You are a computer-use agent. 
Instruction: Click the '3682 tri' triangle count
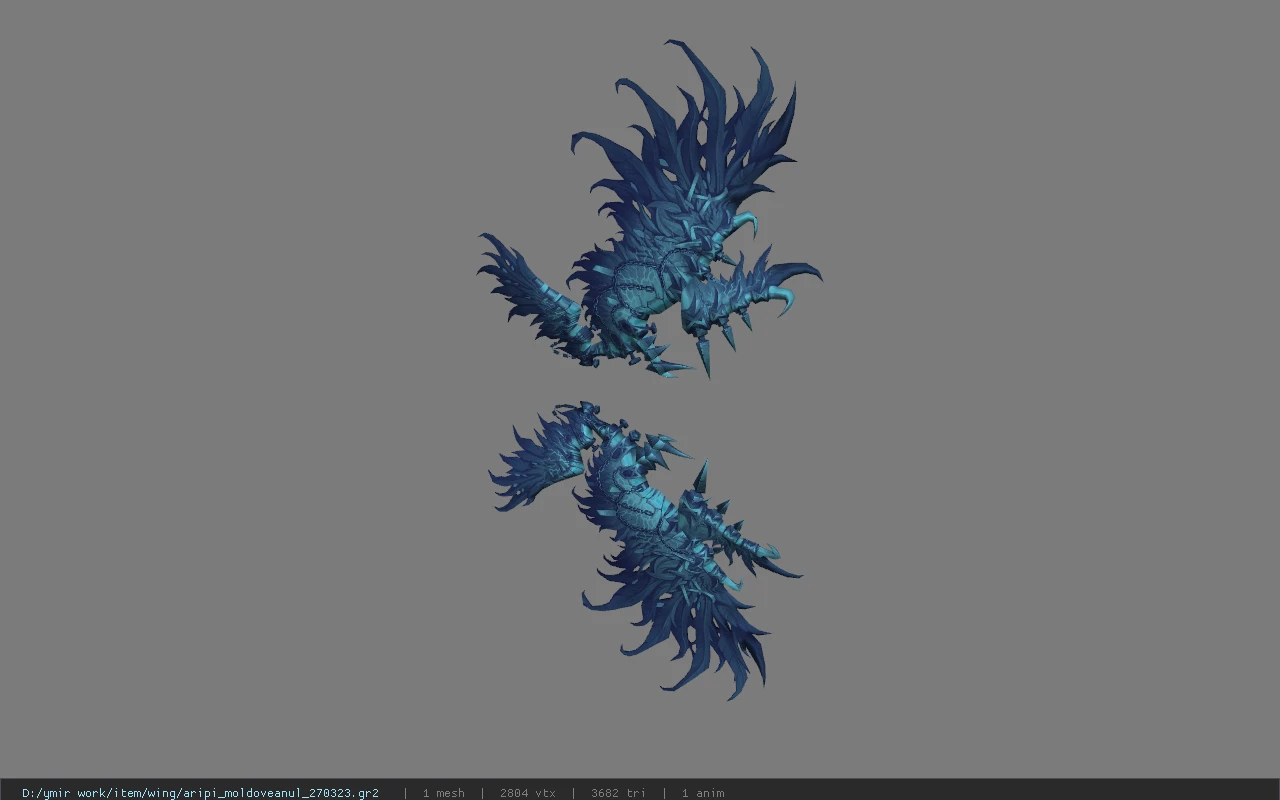coord(618,793)
